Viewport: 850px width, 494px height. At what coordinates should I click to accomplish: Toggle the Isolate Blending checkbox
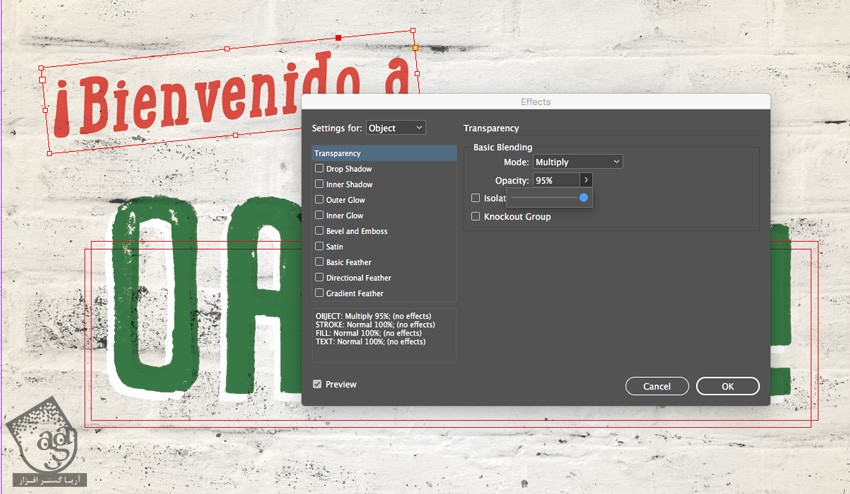coord(476,198)
